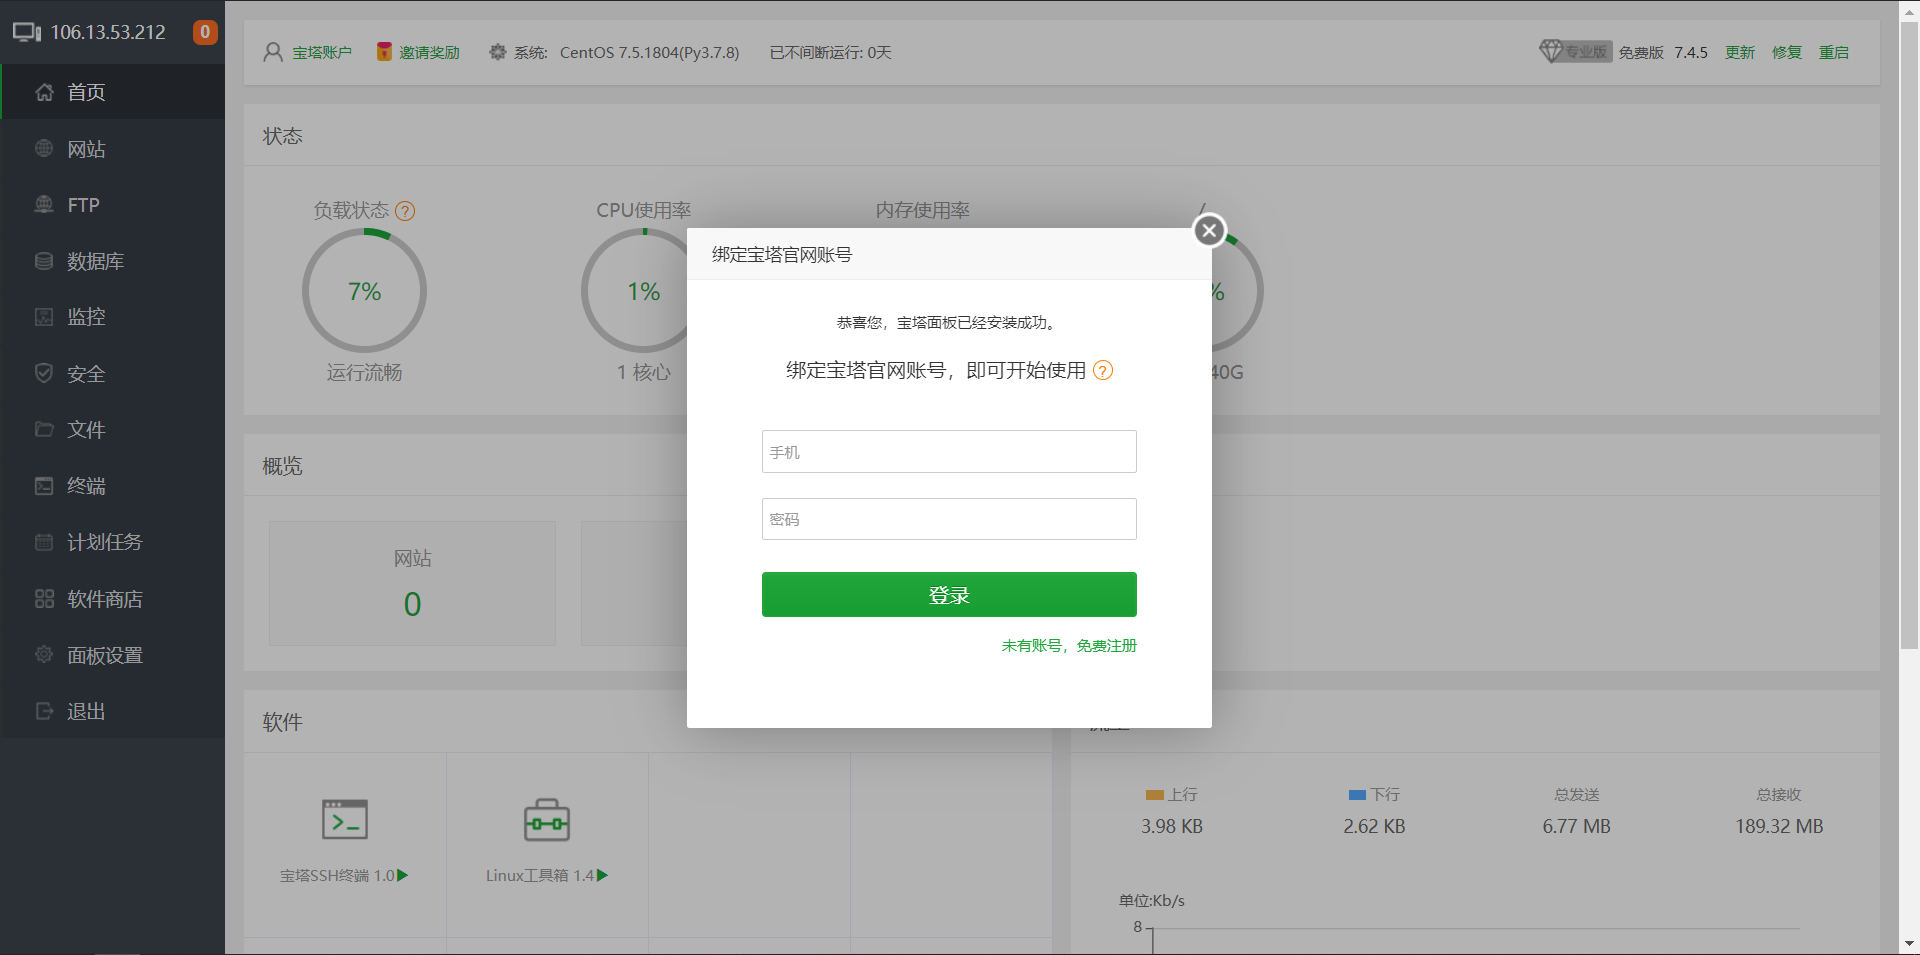Click the diamond 专业版 badge
This screenshot has width=1920, height=955.
coord(1575,51)
